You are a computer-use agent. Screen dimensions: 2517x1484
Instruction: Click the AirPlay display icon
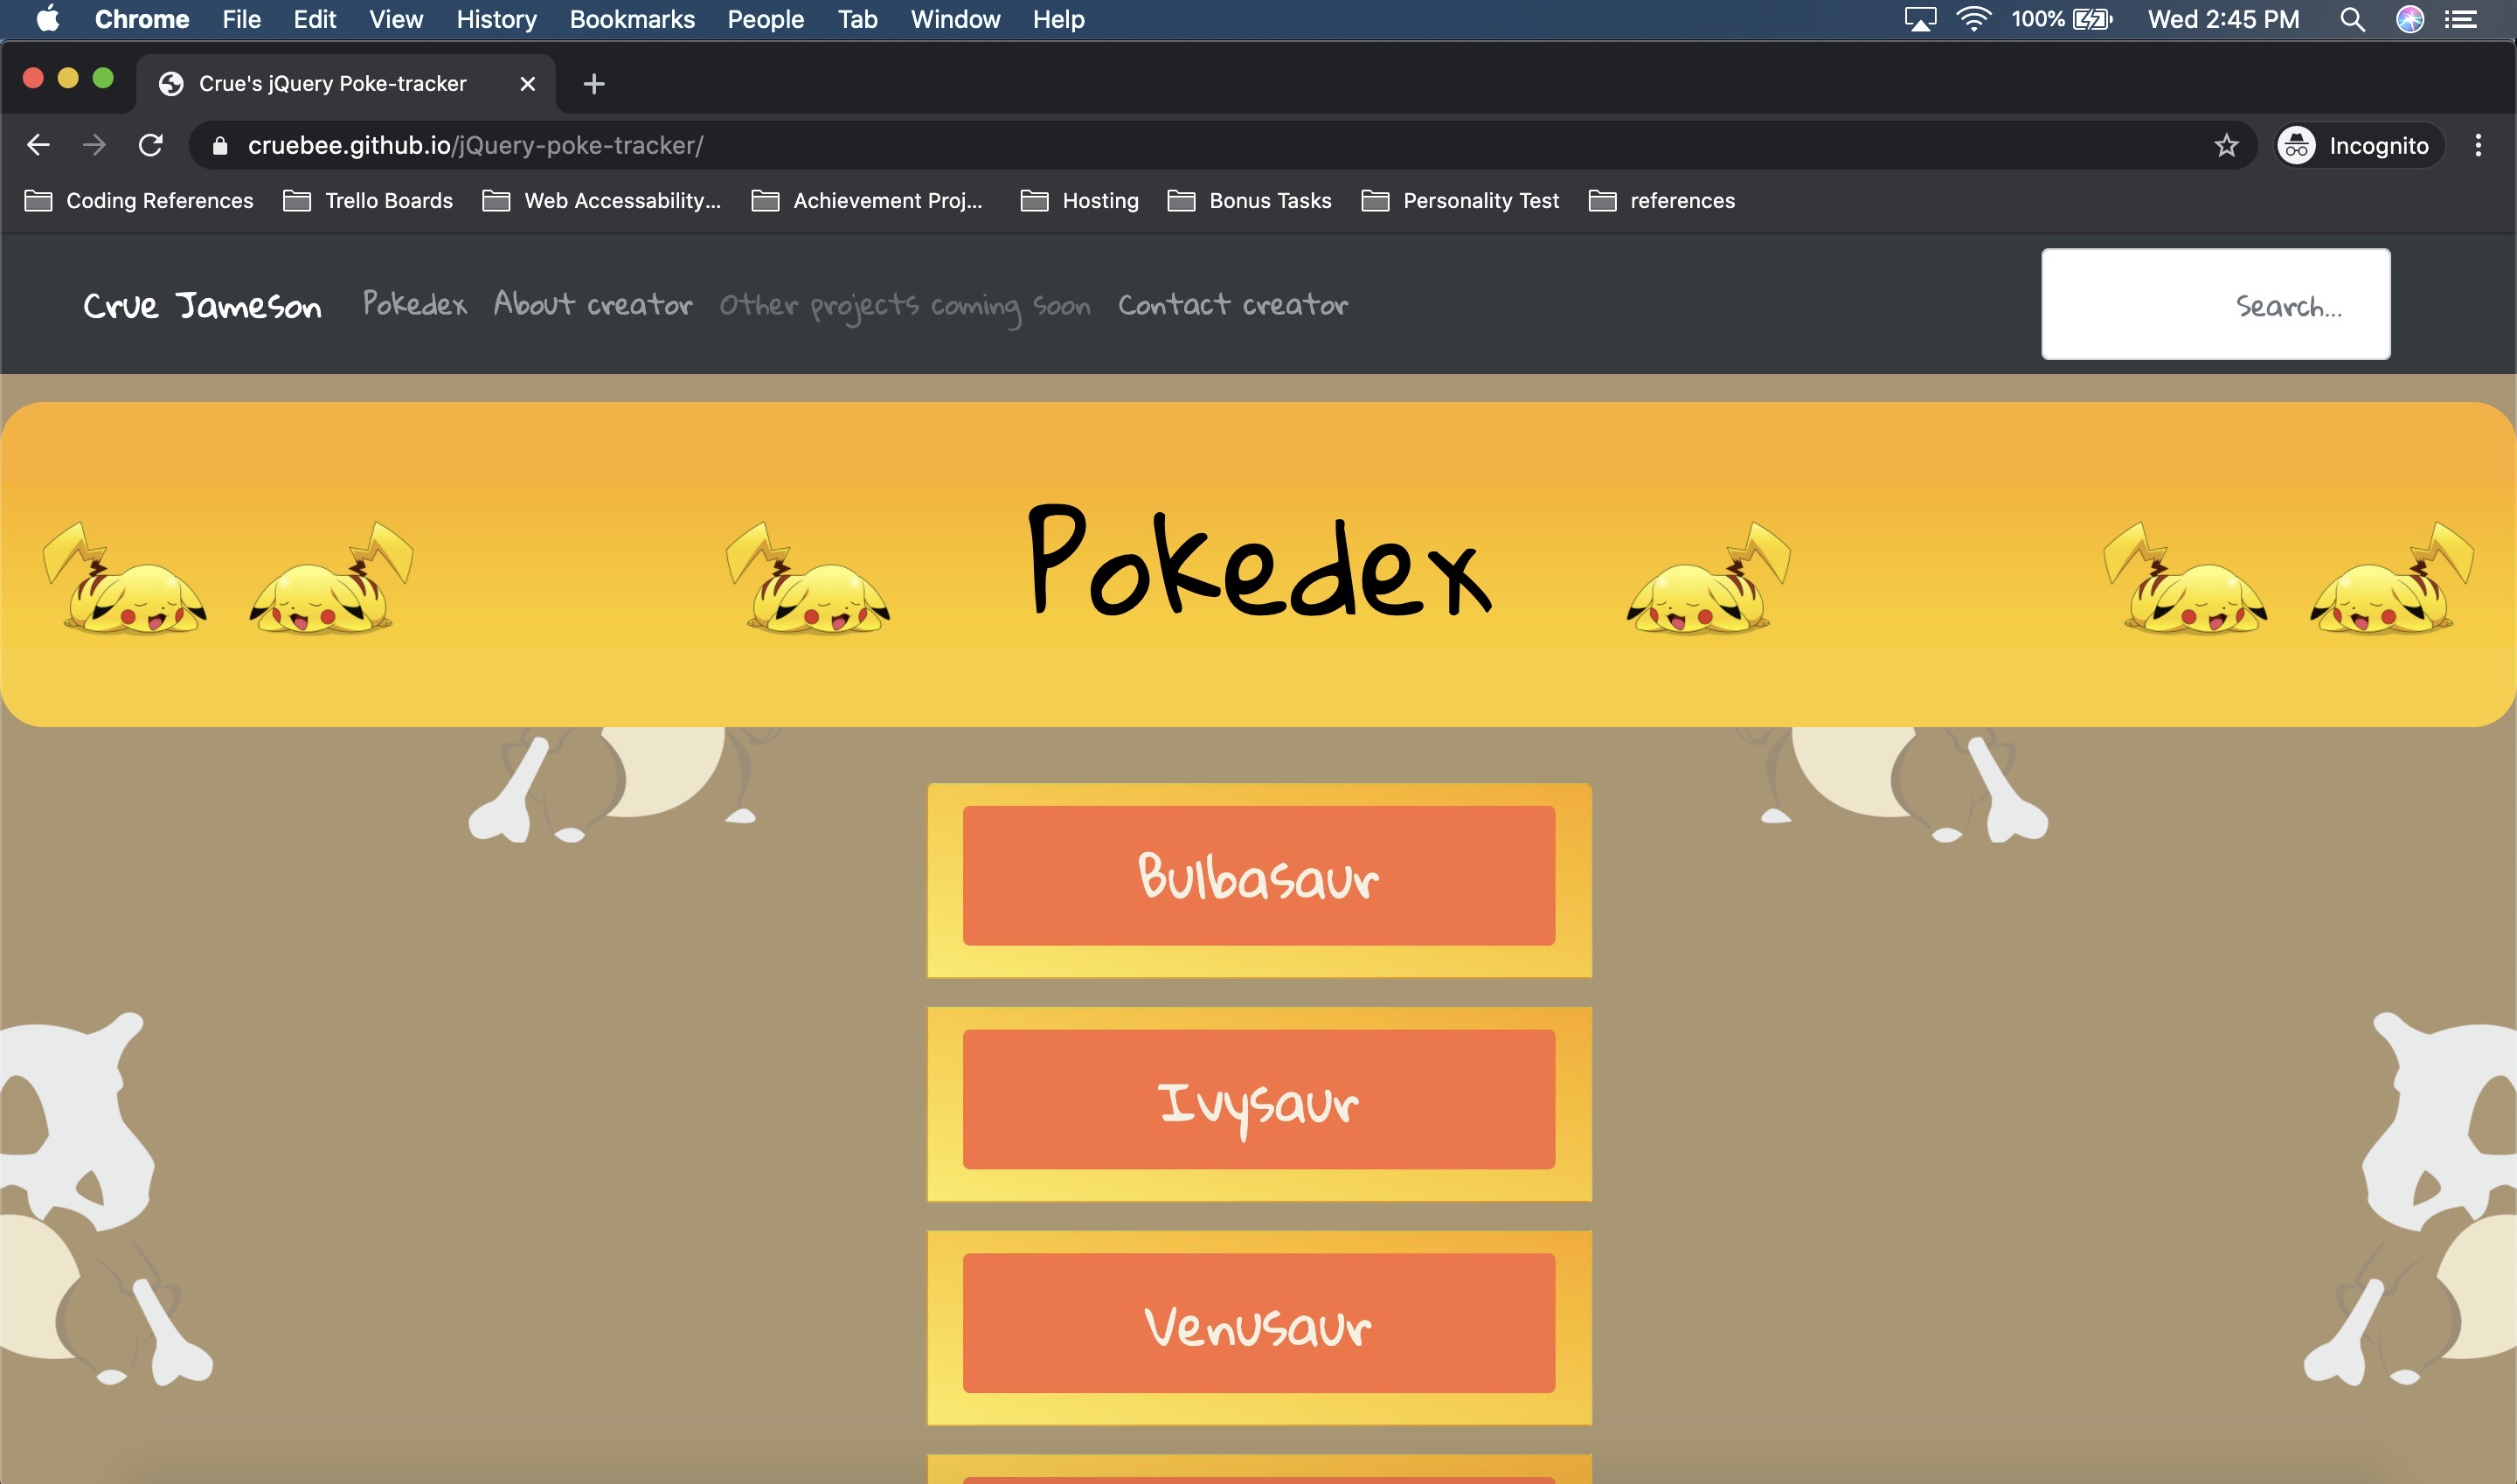tap(1920, 19)
